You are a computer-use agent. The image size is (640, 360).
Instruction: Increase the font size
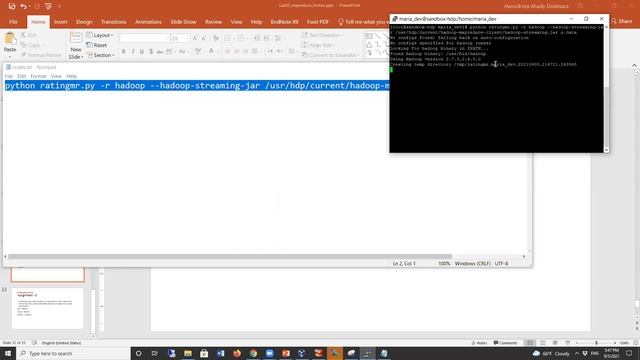(x=195, y=38)
